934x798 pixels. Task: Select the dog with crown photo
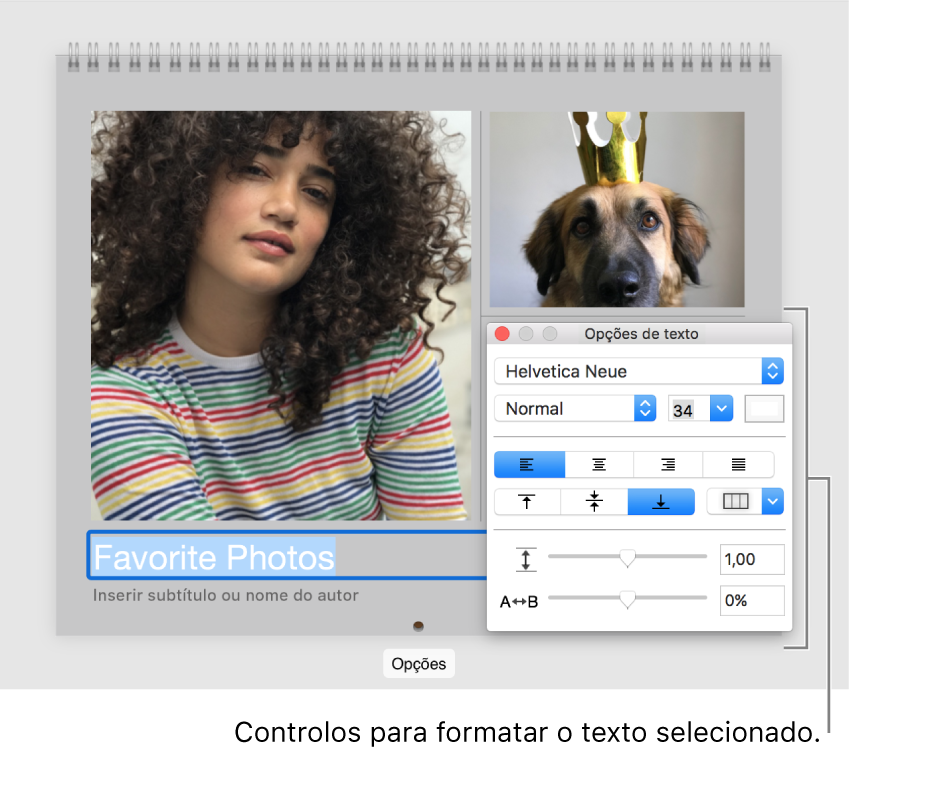tap(616, 209)
